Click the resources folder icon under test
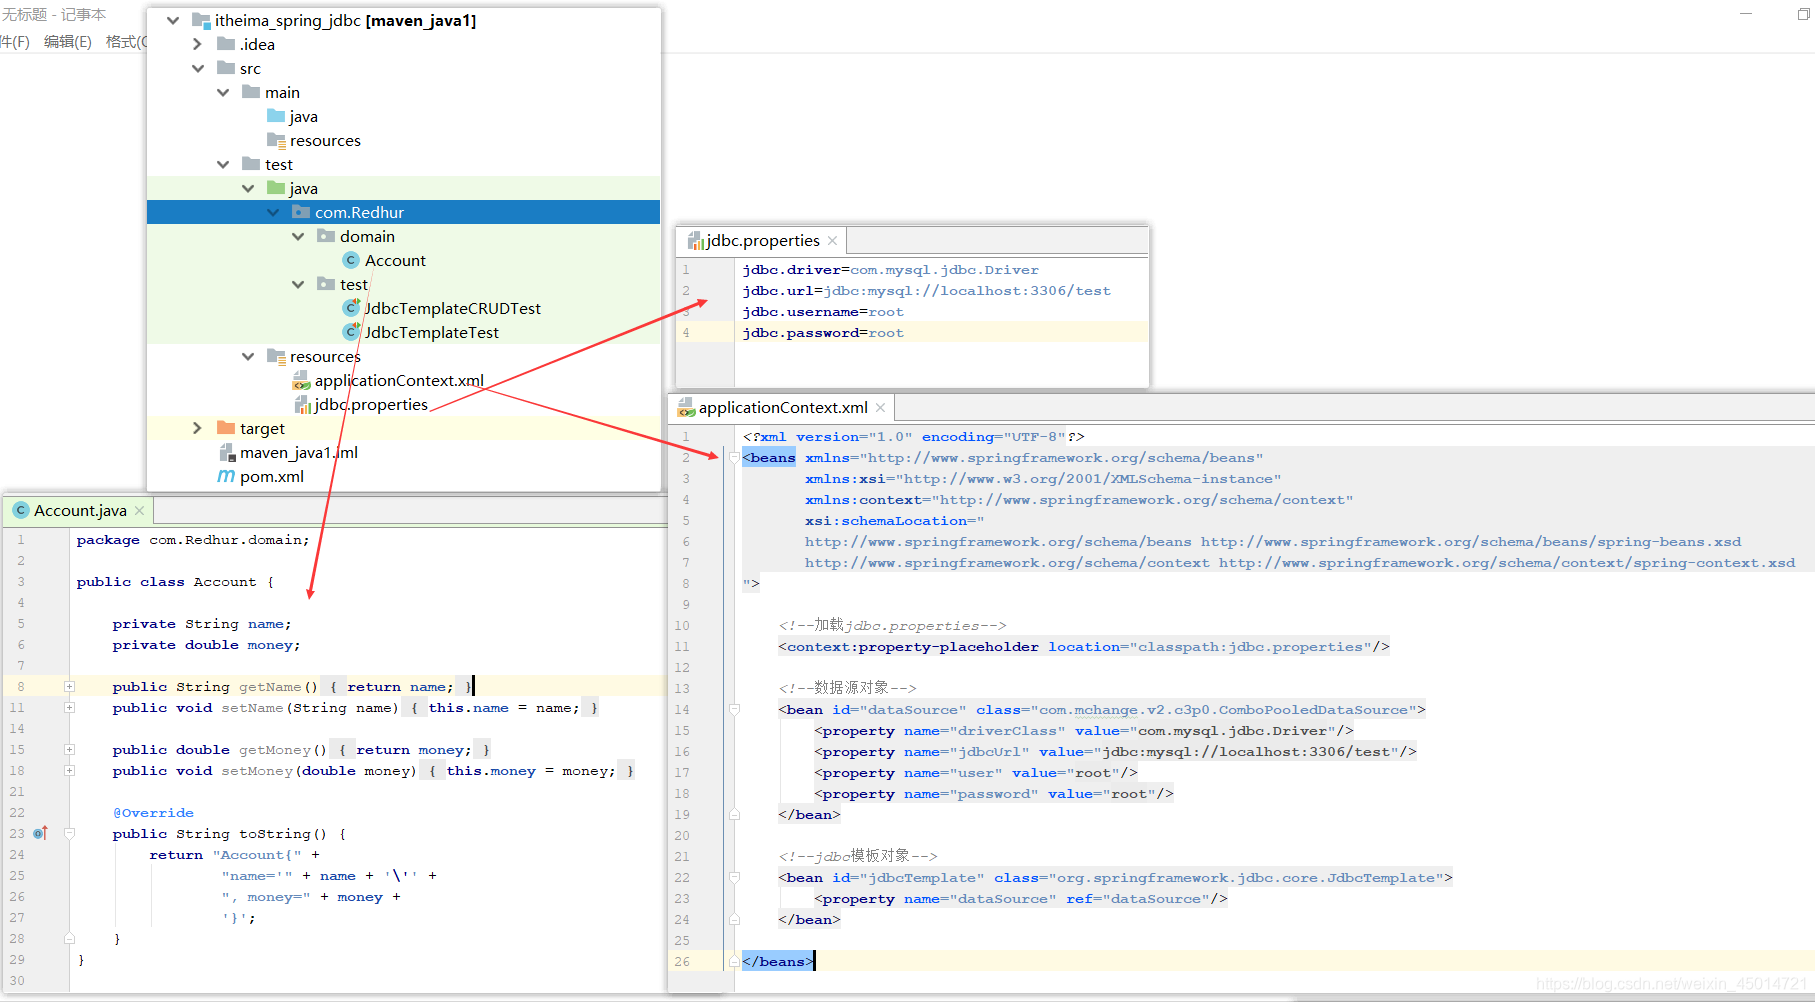Viewport: 1815px width, 1002px height. click(276, 356)
